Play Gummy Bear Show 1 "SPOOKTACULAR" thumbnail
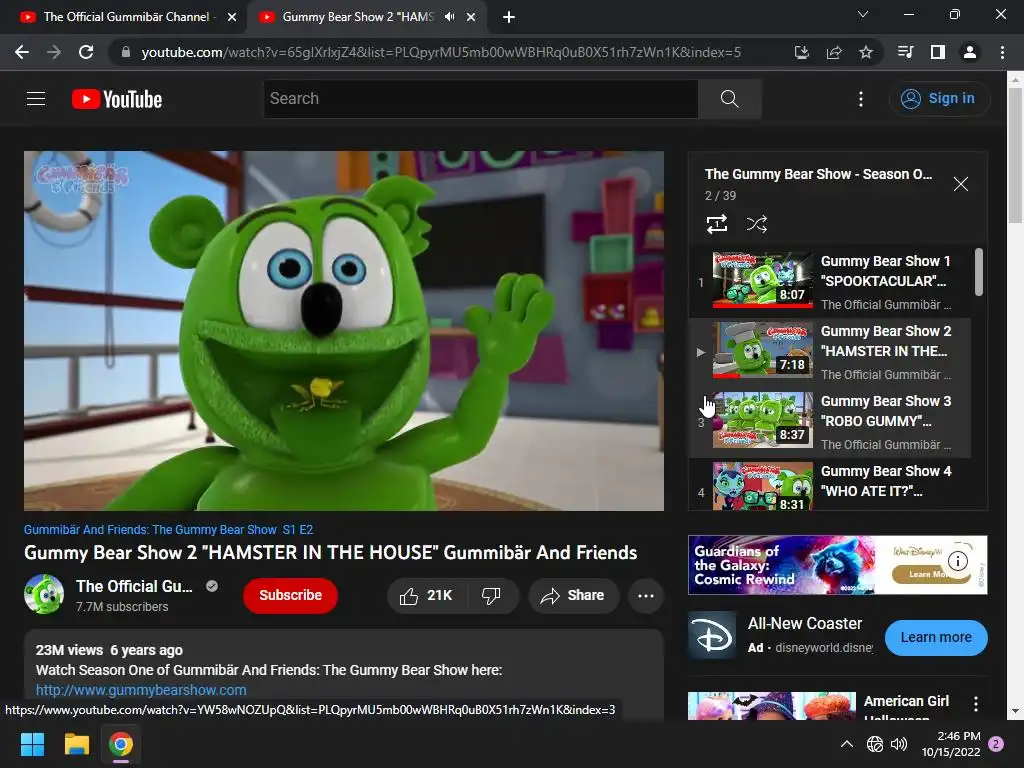1024x768 pixels. coord(763,280)
